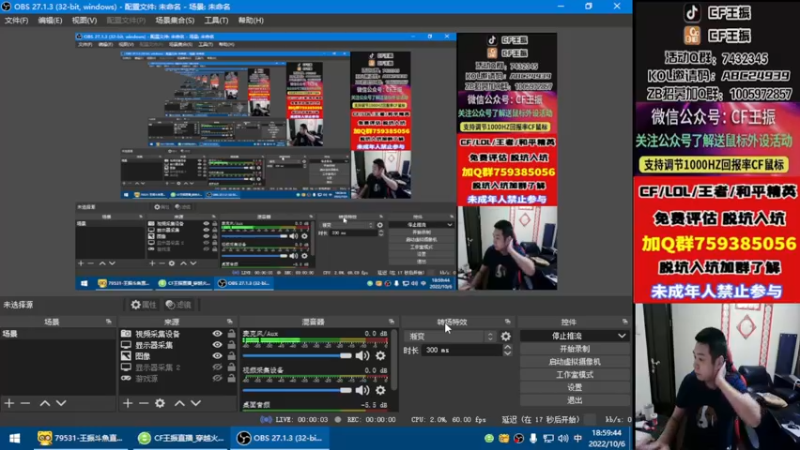
Task: Select 显示器采集 2 source row
Action: tap(178, 367)
